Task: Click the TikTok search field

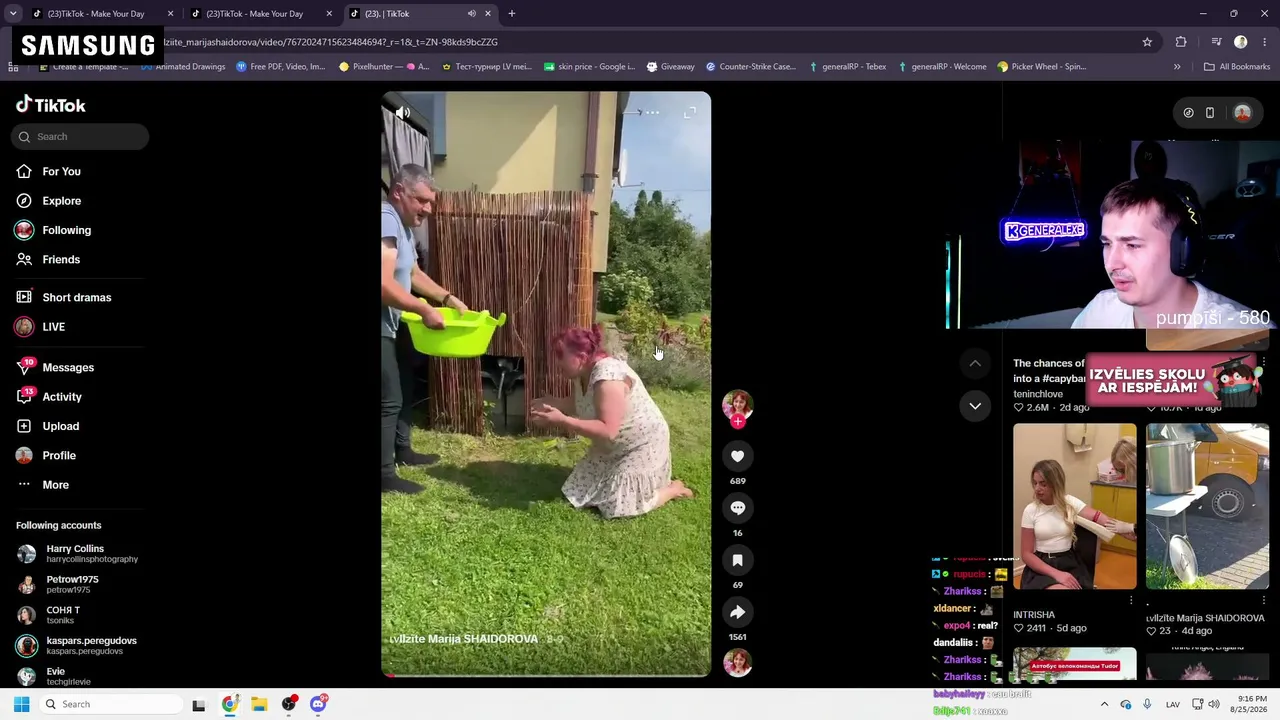Action: coord(80,137)
